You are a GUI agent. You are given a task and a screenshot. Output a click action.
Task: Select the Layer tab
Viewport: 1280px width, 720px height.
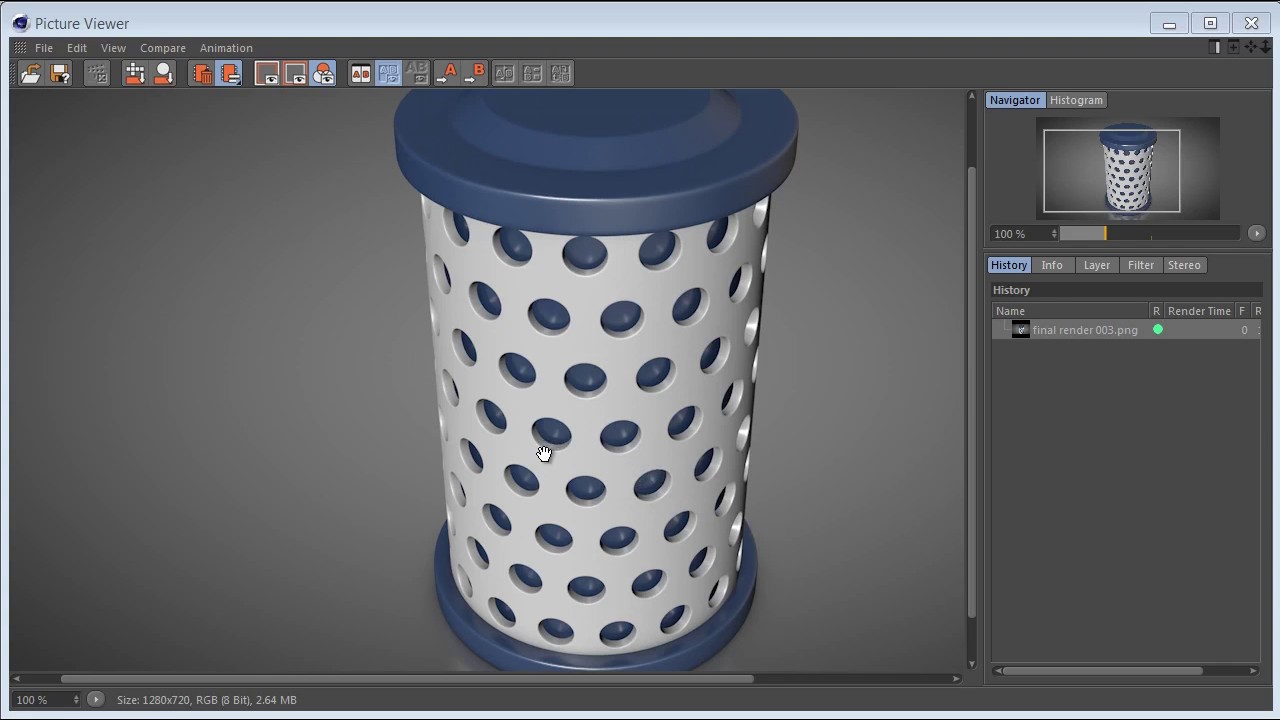[x=1097, y=265]
